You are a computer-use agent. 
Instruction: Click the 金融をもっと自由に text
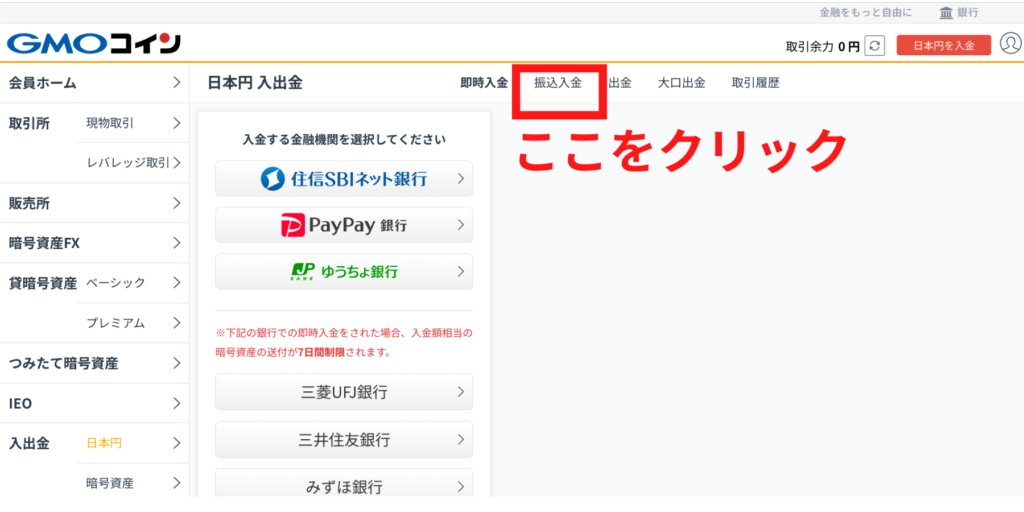click(x=866, y=13)
